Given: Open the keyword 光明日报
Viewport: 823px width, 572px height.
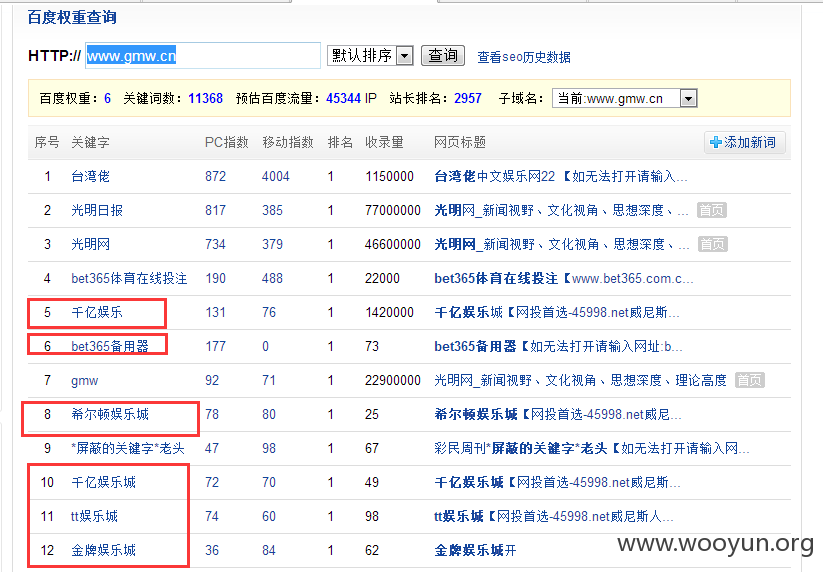Looking at the screenshot, I should (x=97, y=210).
